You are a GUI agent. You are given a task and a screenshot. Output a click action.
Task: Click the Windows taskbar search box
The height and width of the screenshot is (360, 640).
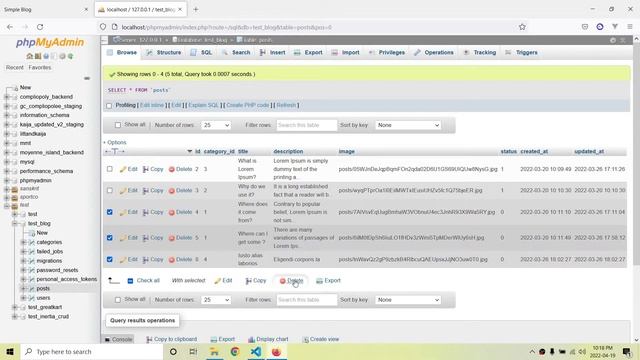coord(91,351)
